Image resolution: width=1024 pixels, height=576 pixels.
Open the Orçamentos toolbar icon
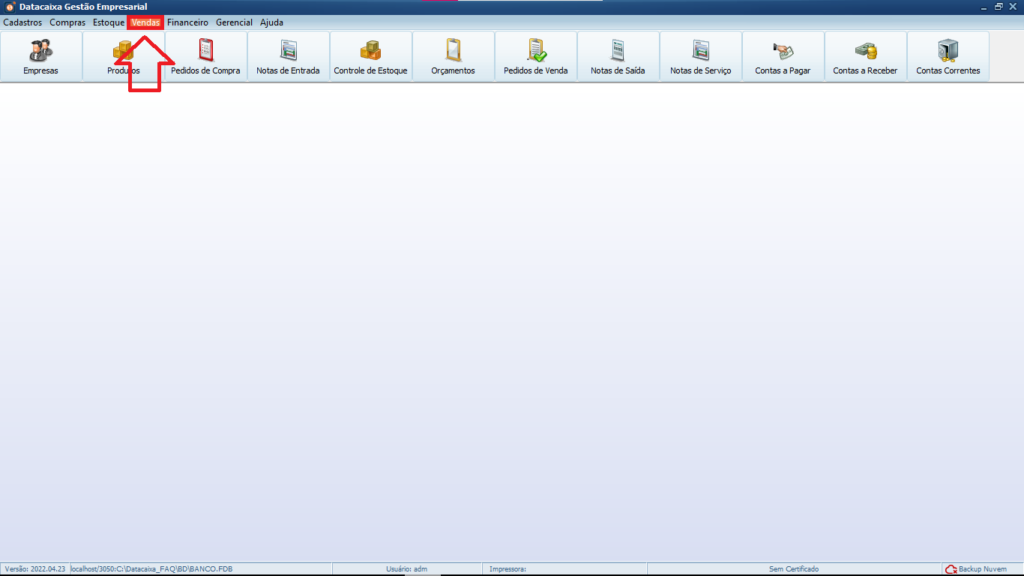coord(453,56)
